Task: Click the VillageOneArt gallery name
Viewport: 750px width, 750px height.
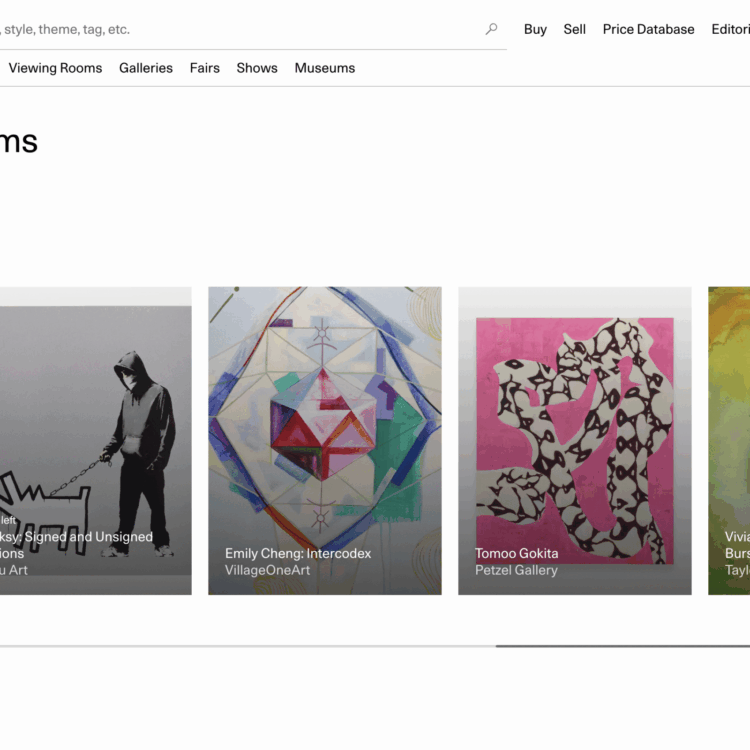Action: 267,570
